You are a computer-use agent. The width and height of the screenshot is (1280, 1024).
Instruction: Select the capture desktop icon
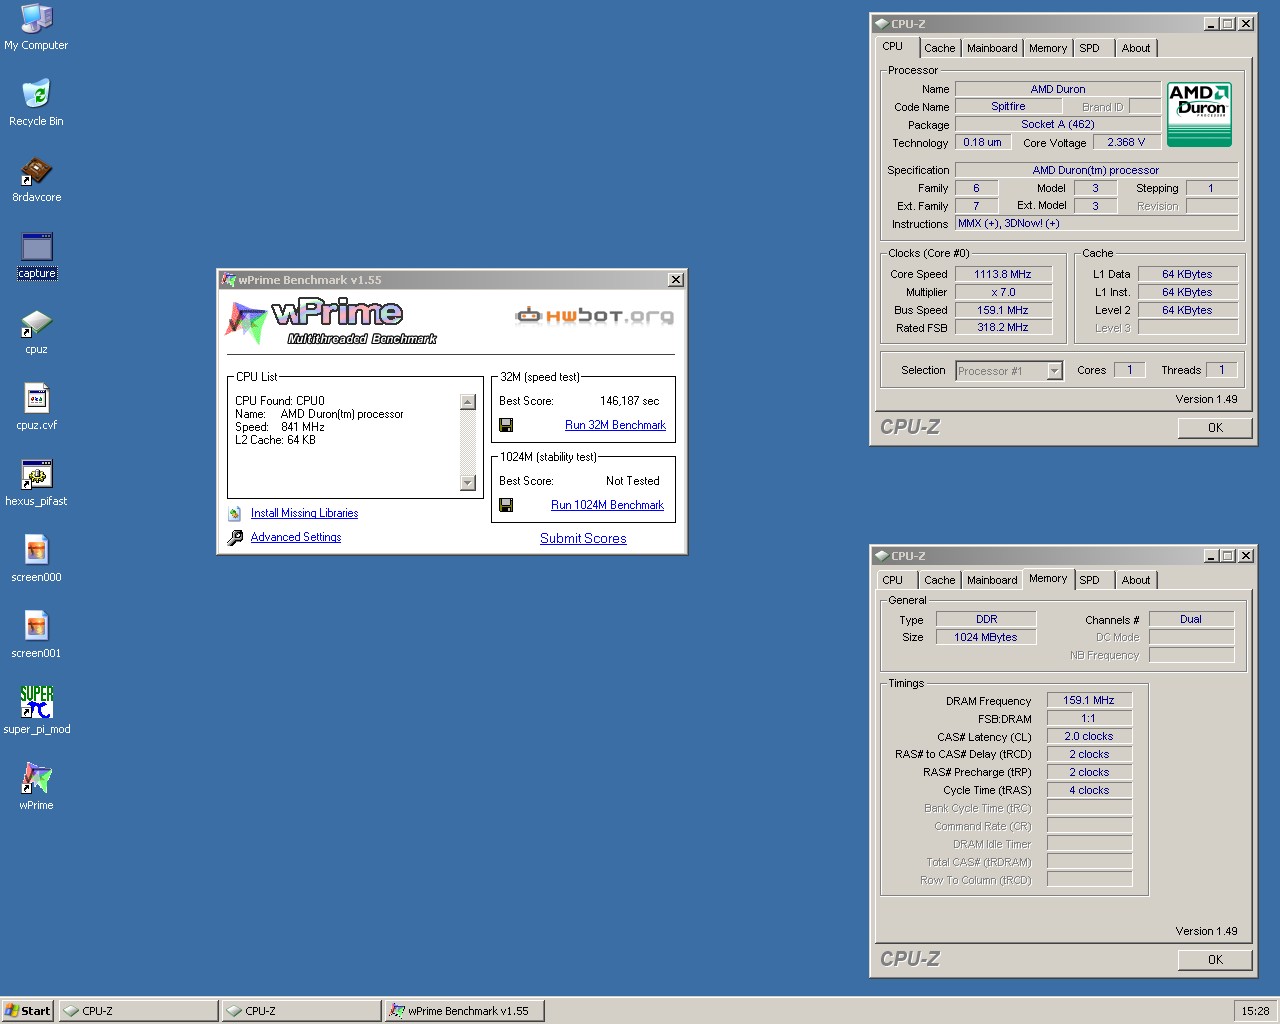coord(36,246)
